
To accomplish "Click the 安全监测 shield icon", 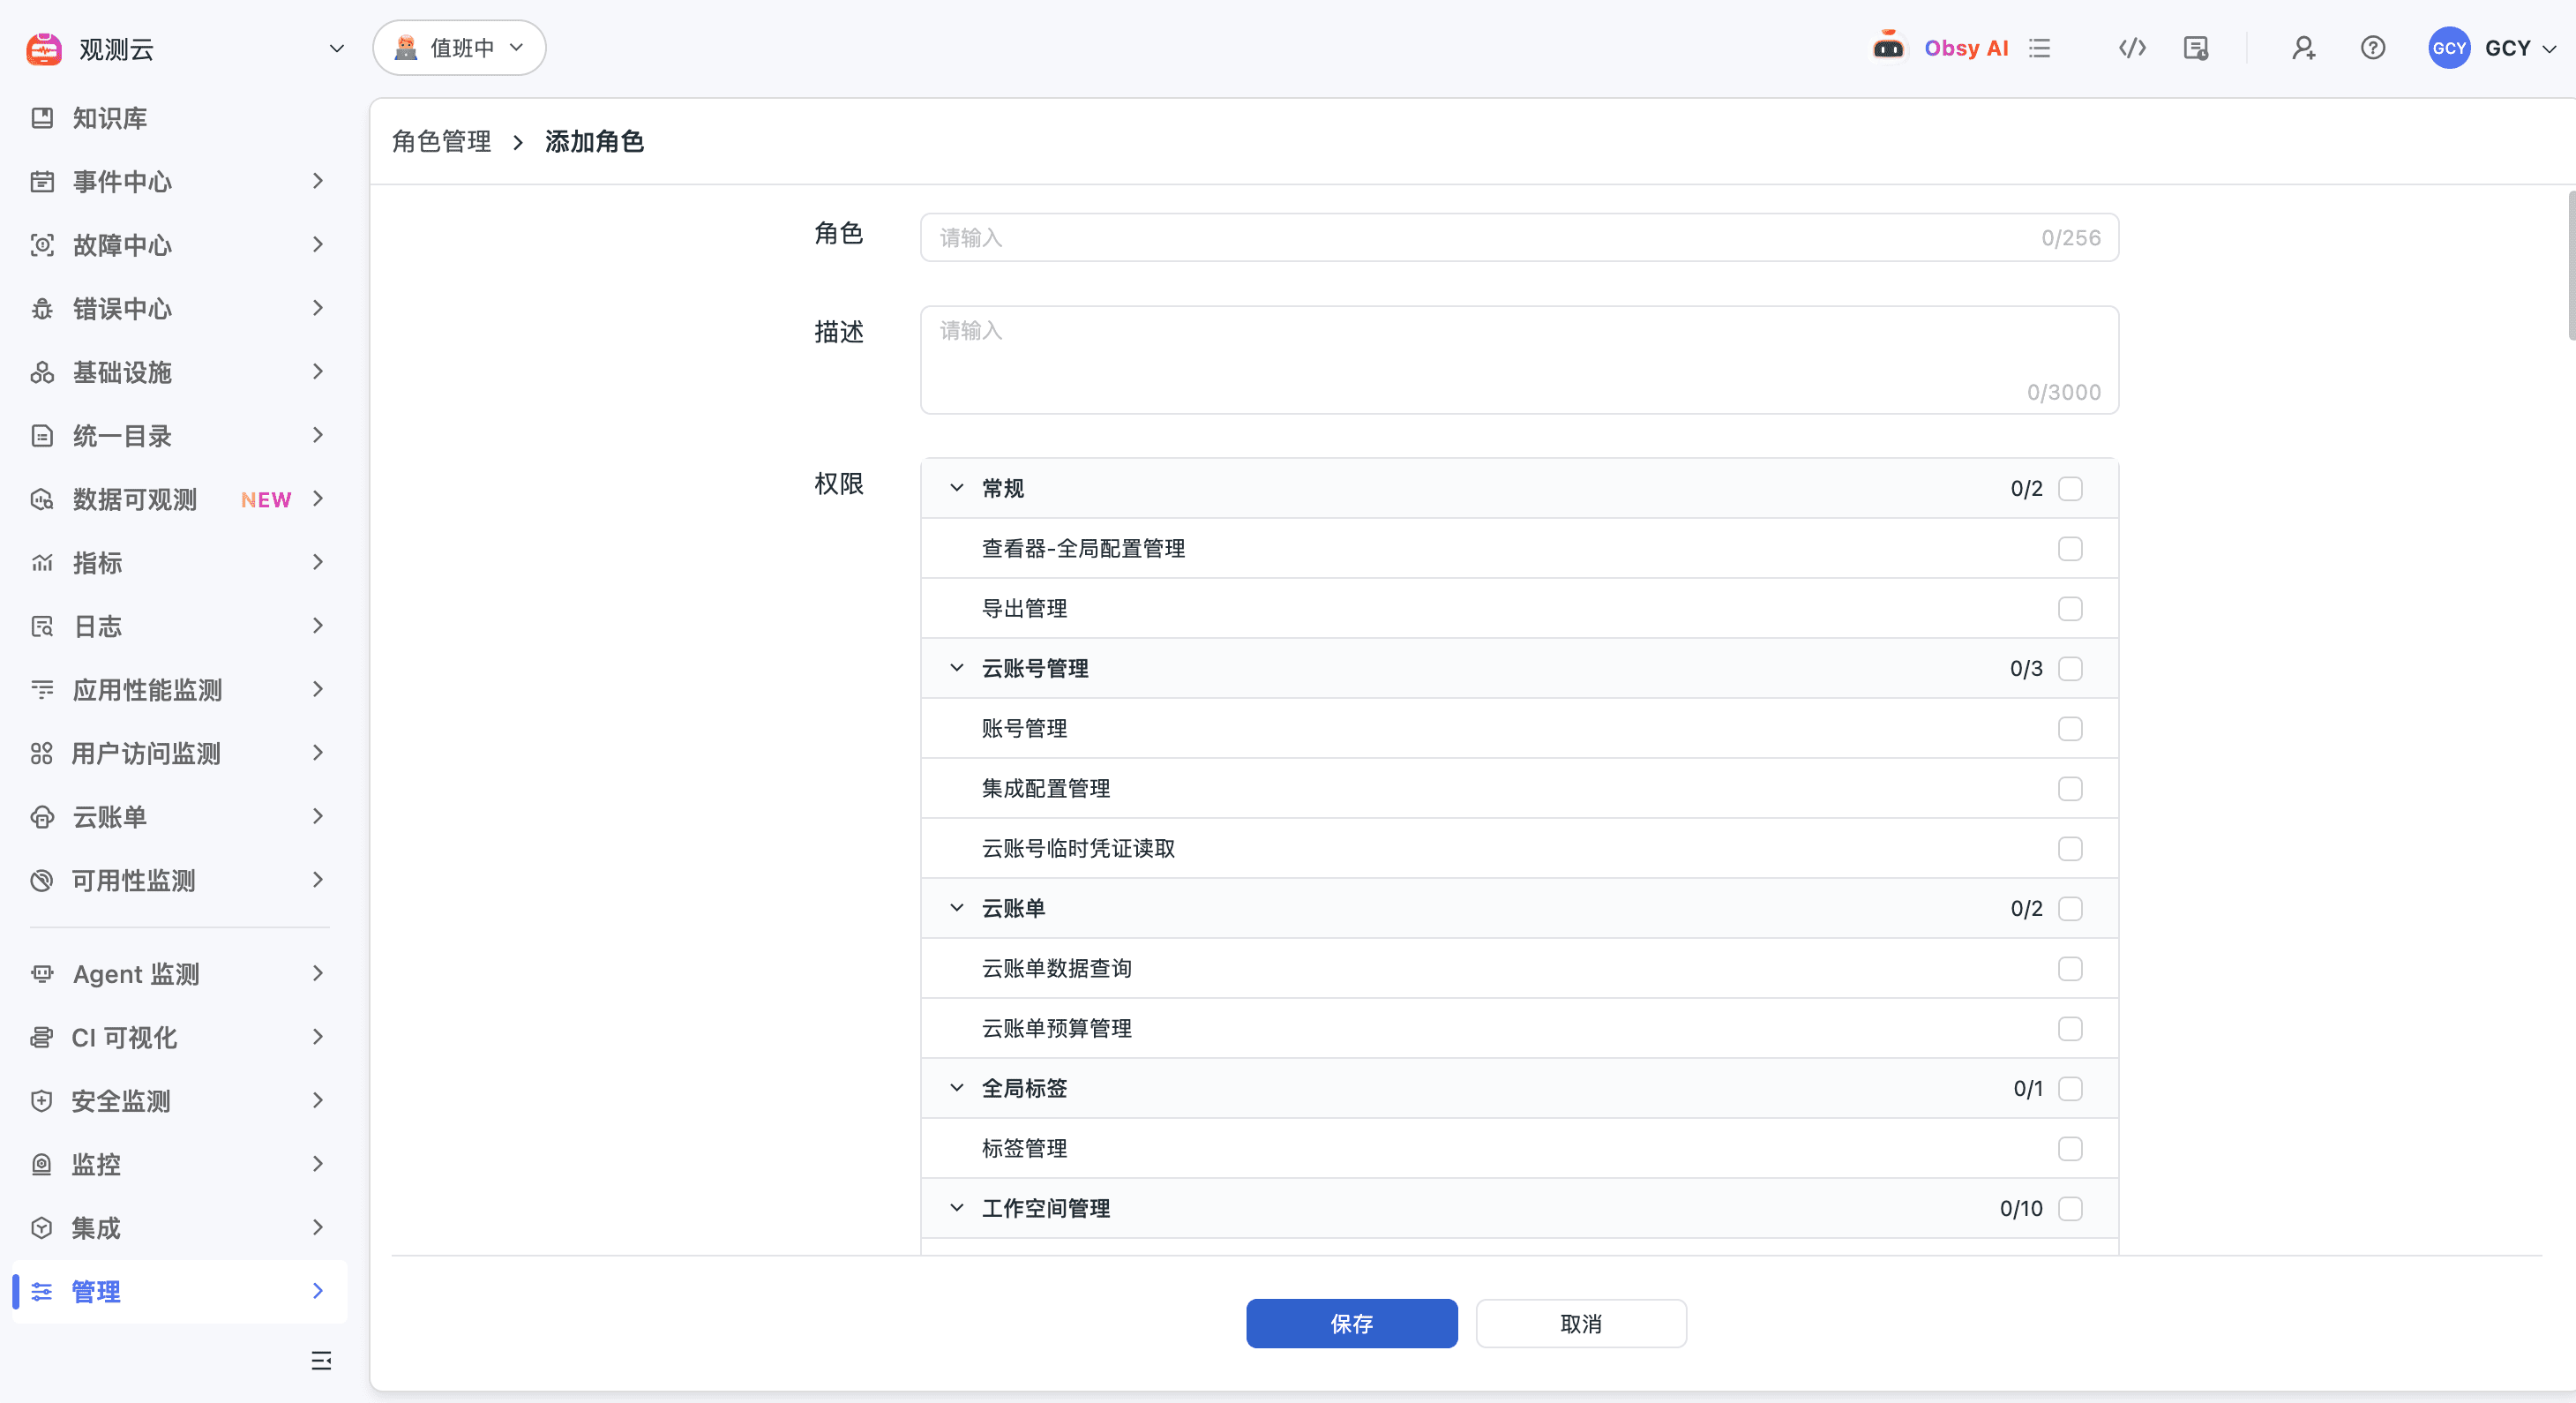I will click(x=42, y=1101).
